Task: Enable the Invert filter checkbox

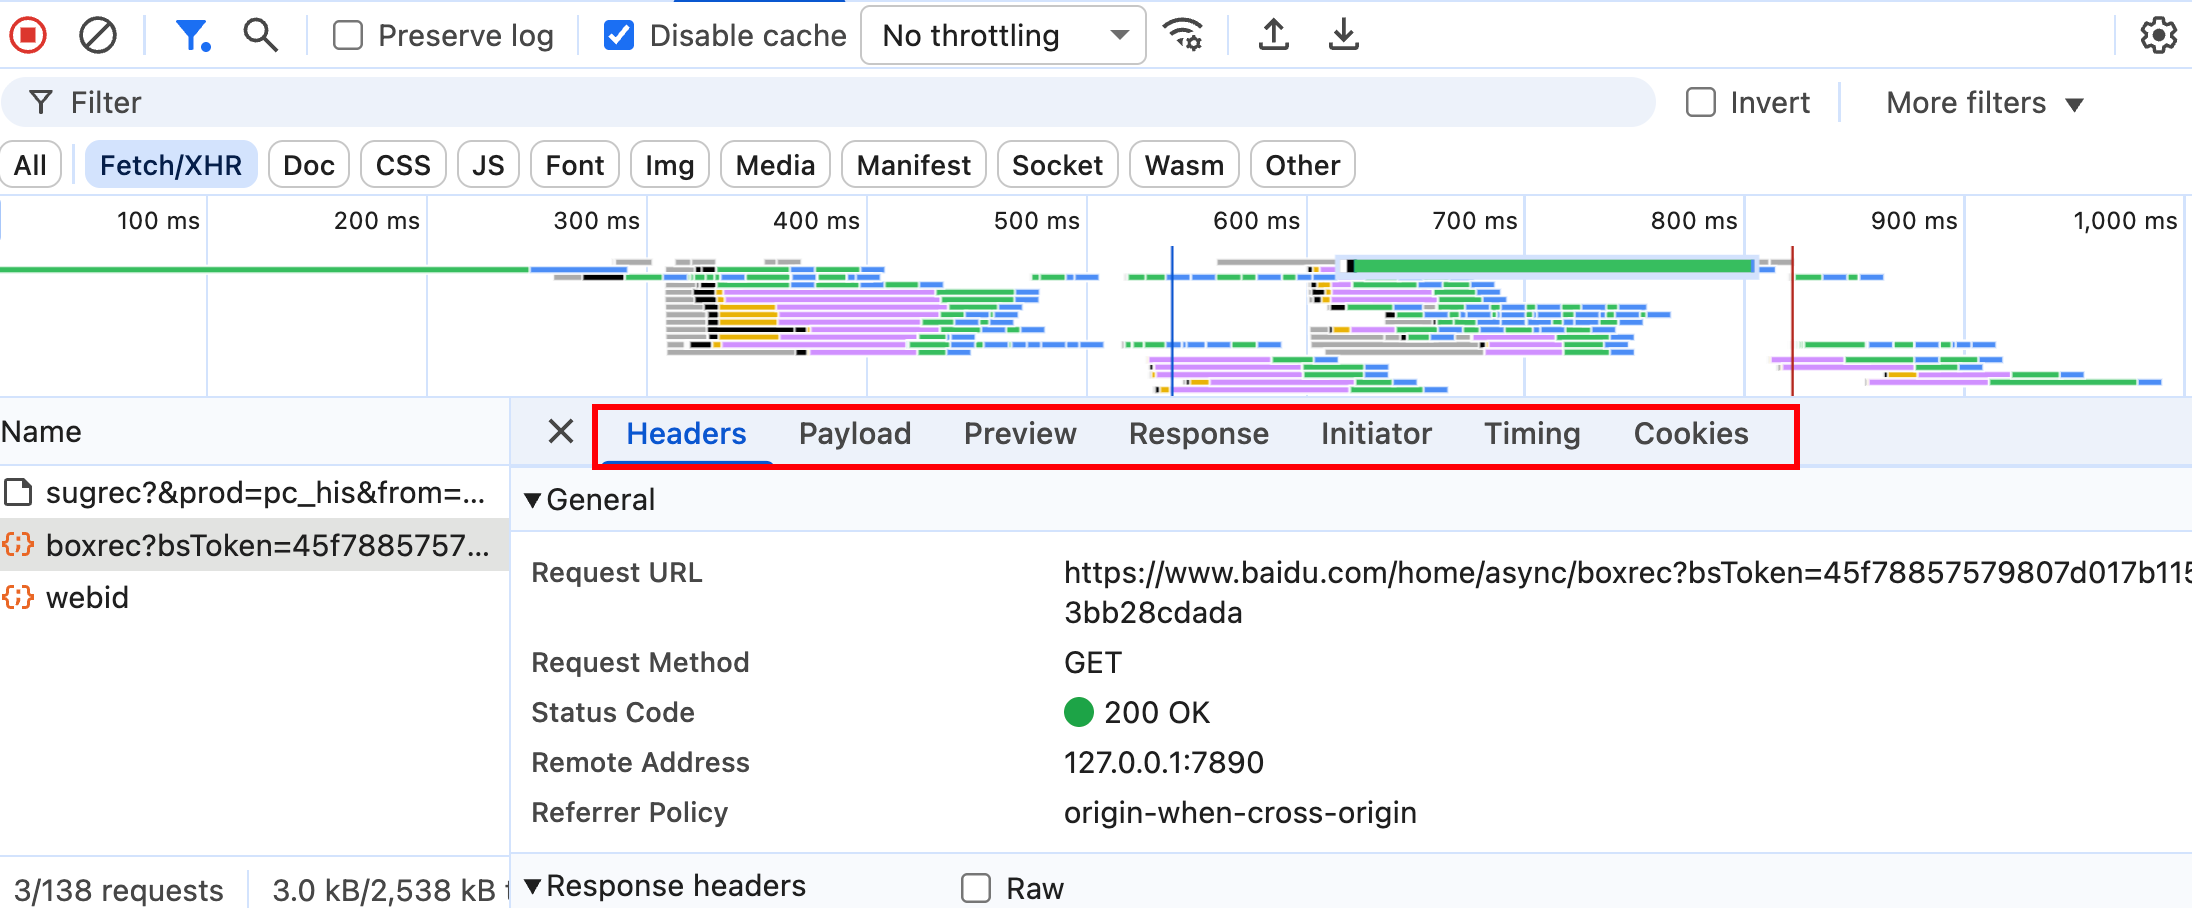Action: [x=1701, y=103]
